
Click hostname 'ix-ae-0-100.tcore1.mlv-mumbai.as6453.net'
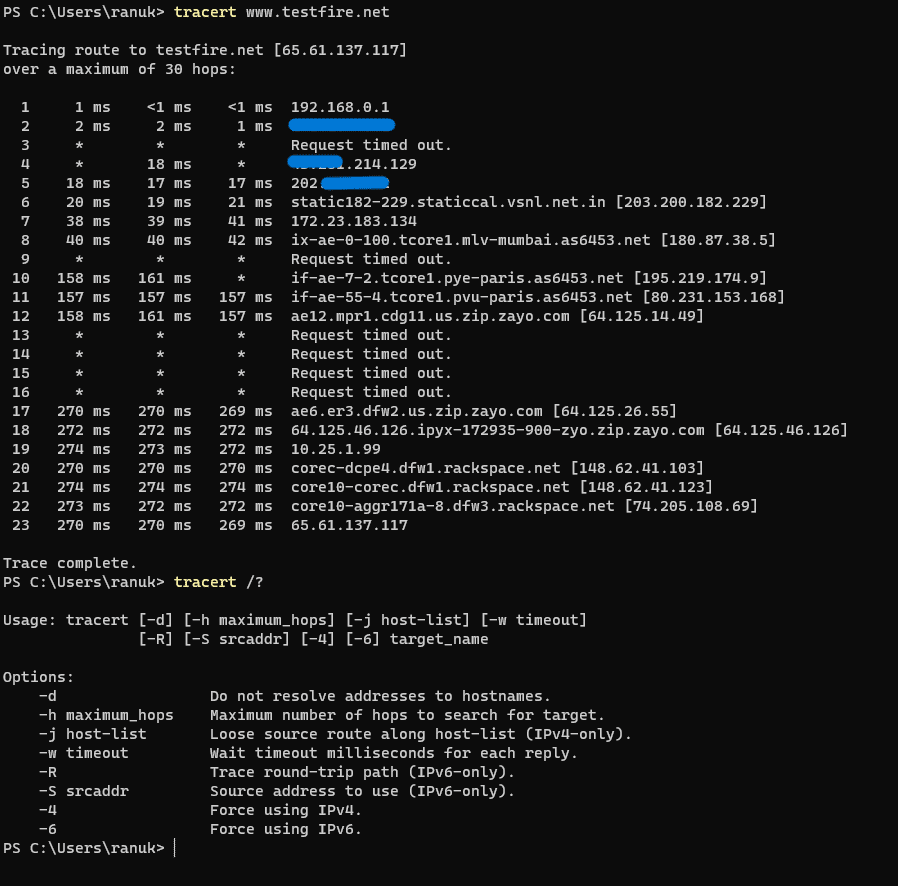coord(470,240)
